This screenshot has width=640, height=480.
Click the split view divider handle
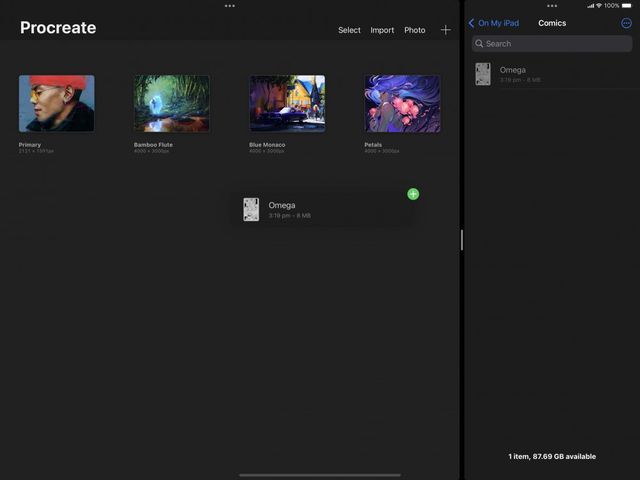click(x=462, y=240)
